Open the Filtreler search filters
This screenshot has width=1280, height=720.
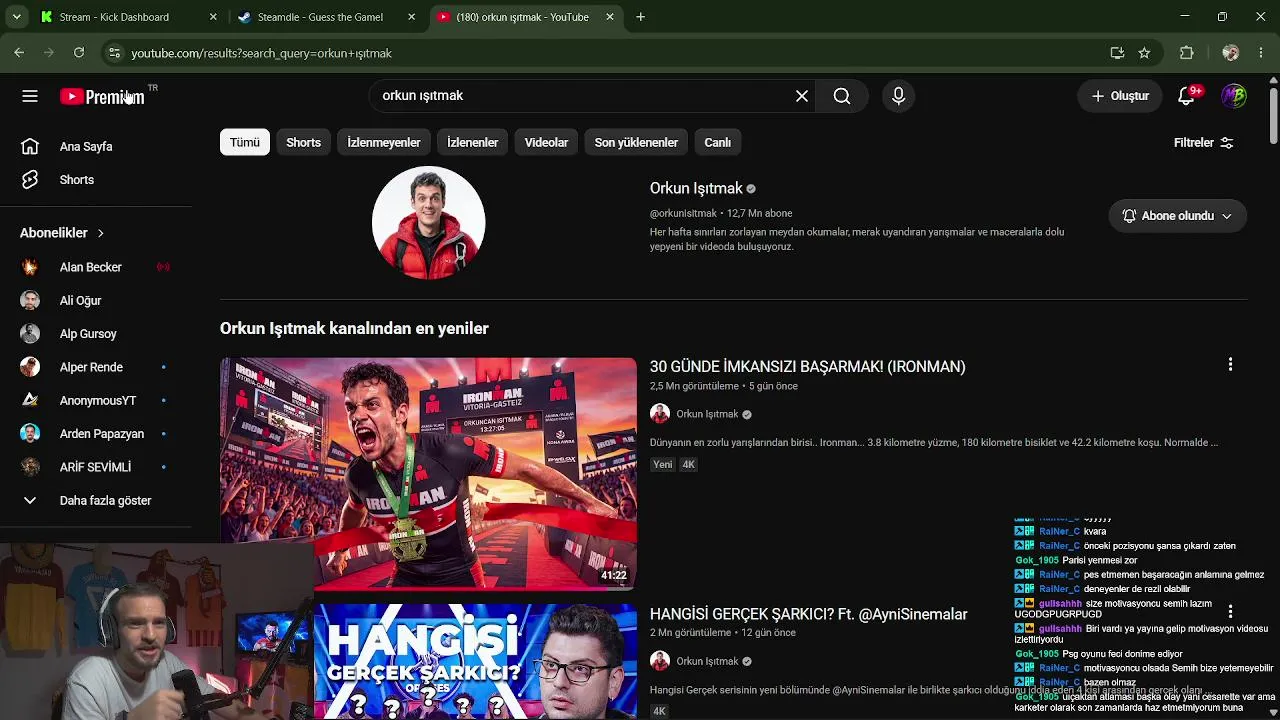coord(1204,143)
